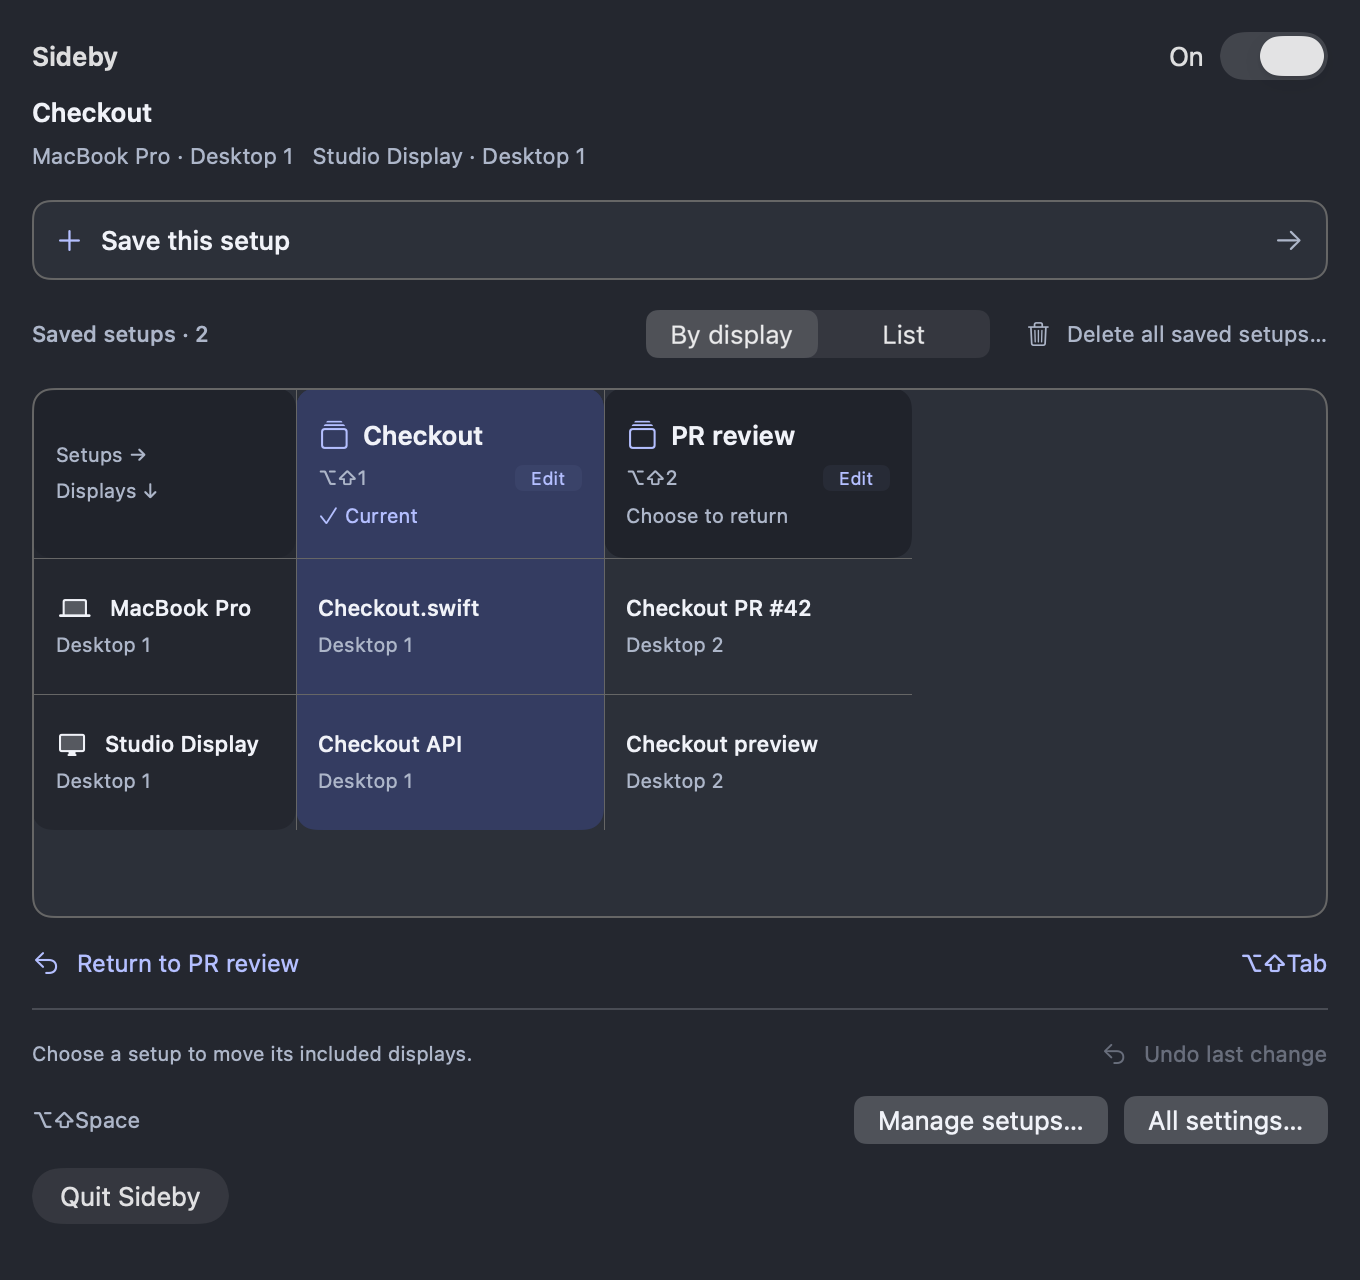The image size is (1360, 1280).
Task: Click the Setups → label in the grid corner
Action: point(101,455)
